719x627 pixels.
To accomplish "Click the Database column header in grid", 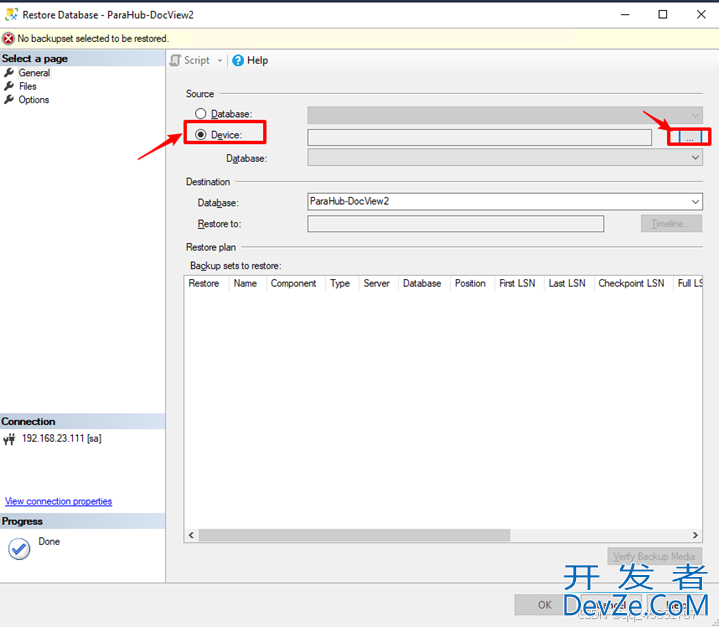I will (x=422, y=283).
